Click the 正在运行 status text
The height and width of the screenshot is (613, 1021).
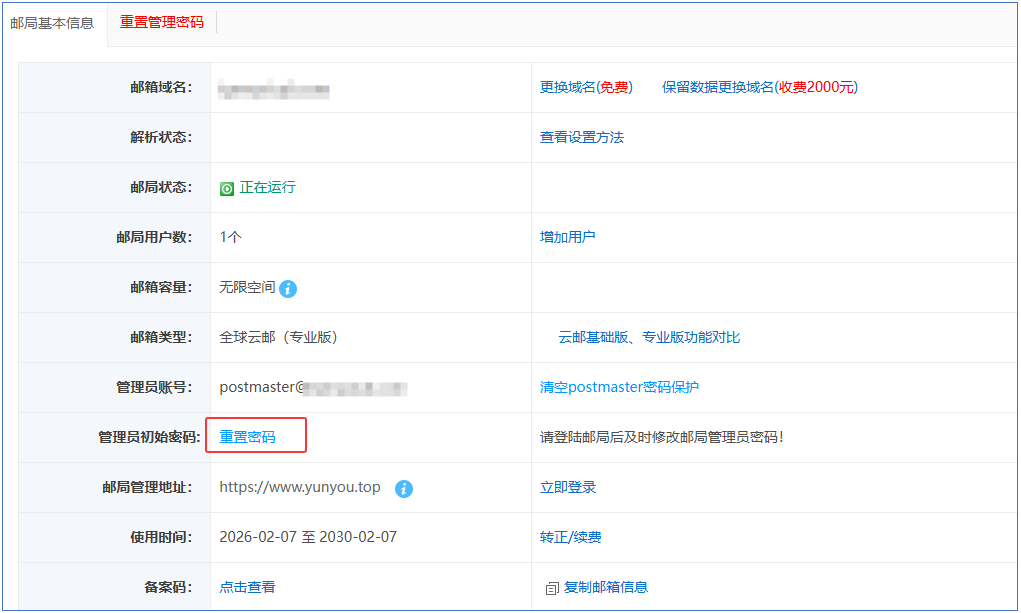pyautogui.click(x=267, y=187)
